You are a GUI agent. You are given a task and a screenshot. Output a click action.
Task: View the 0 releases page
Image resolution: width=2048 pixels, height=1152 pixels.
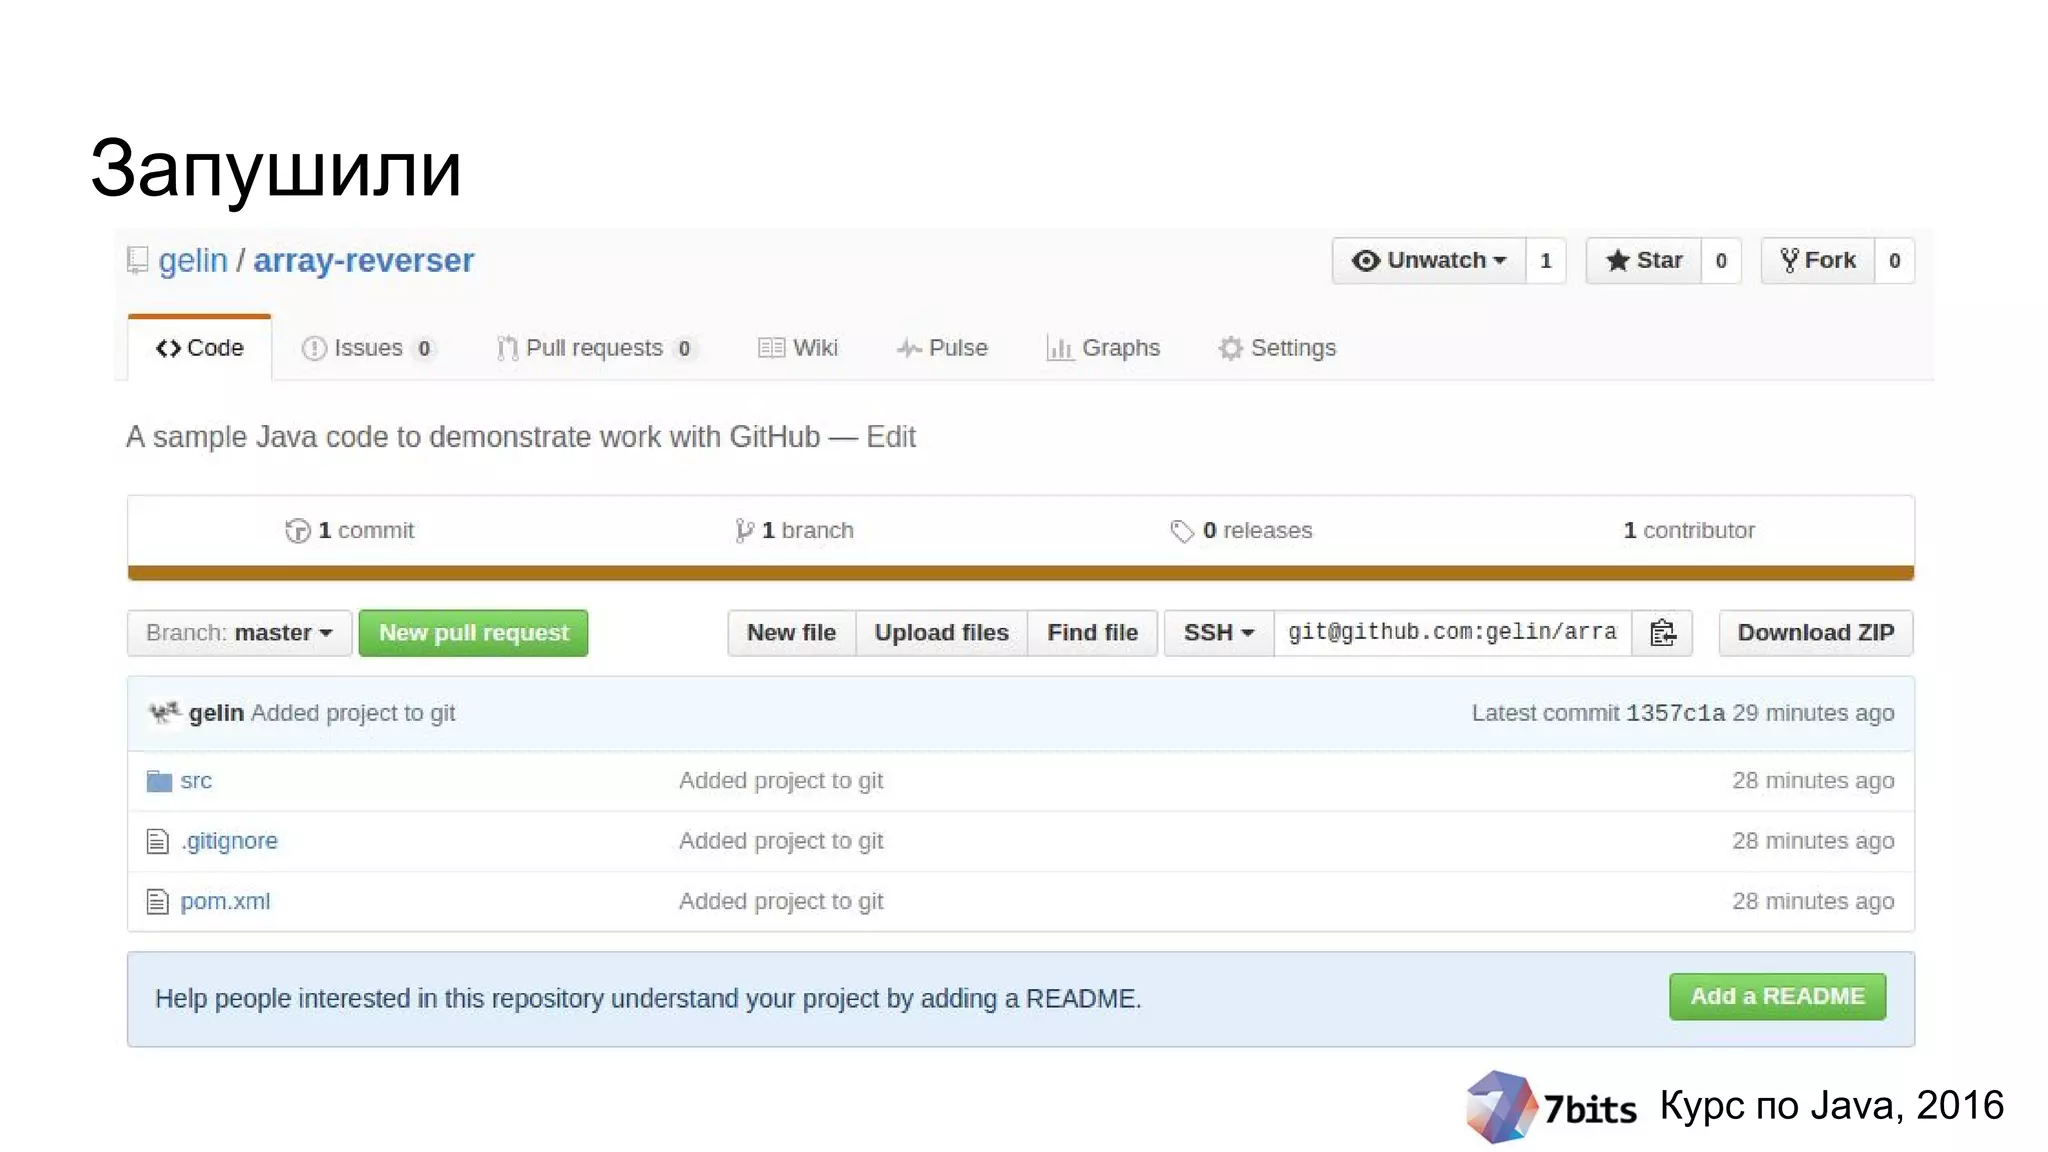click(1241, 531)
